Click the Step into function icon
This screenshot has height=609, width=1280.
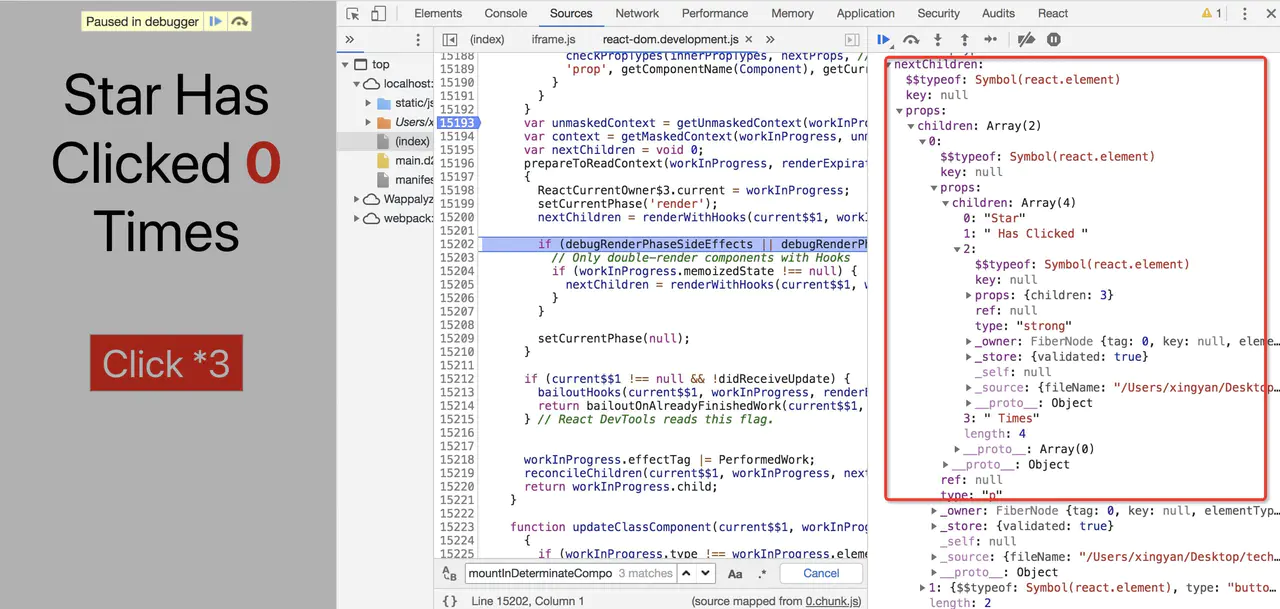[x=938, y=39]
